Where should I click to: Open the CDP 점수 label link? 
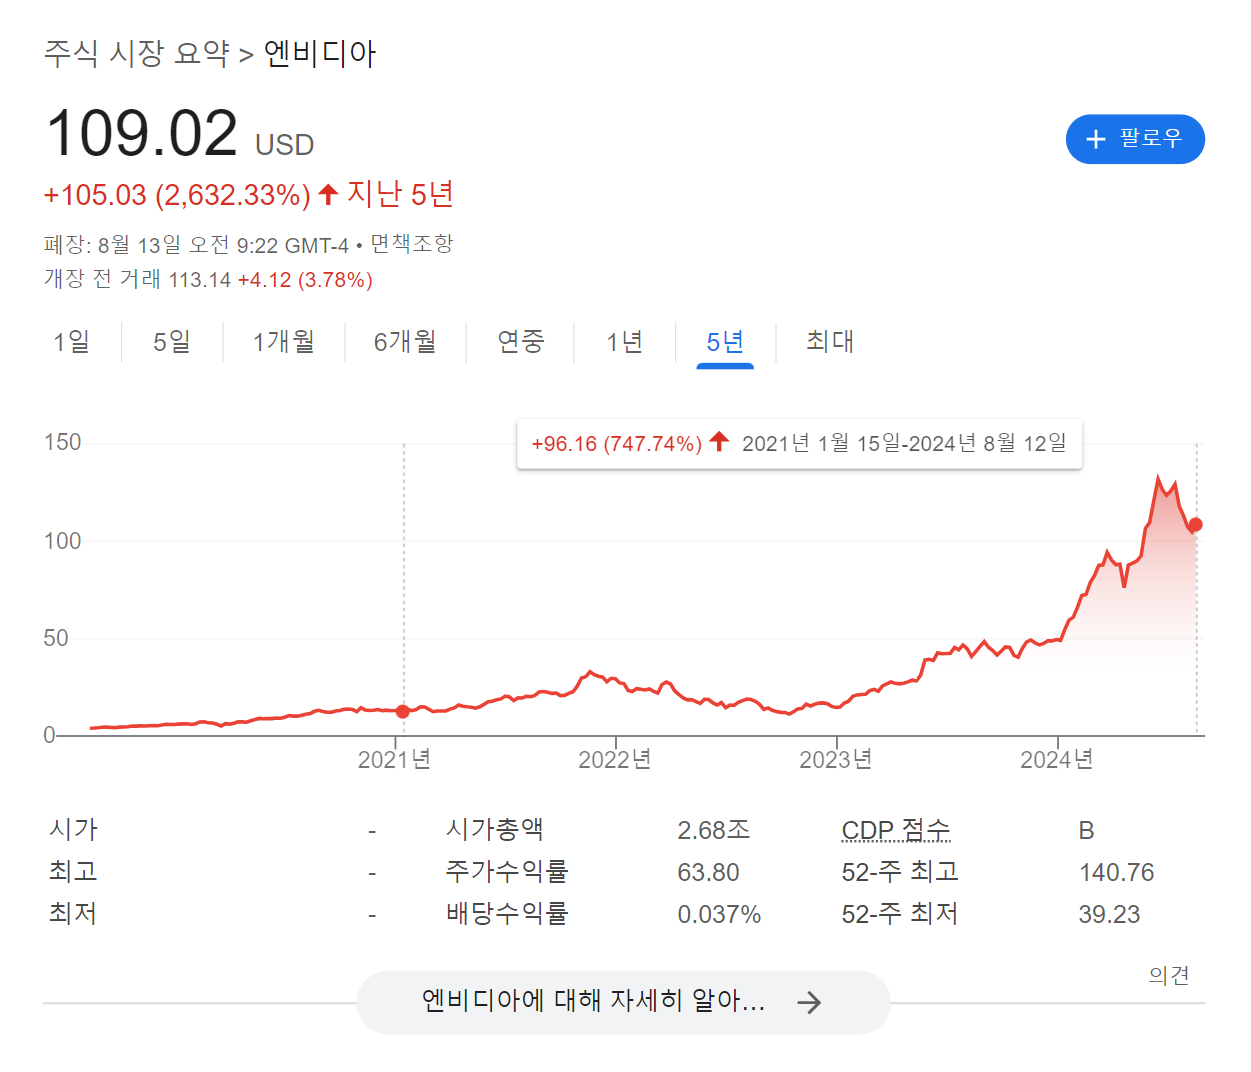(896, 830)
